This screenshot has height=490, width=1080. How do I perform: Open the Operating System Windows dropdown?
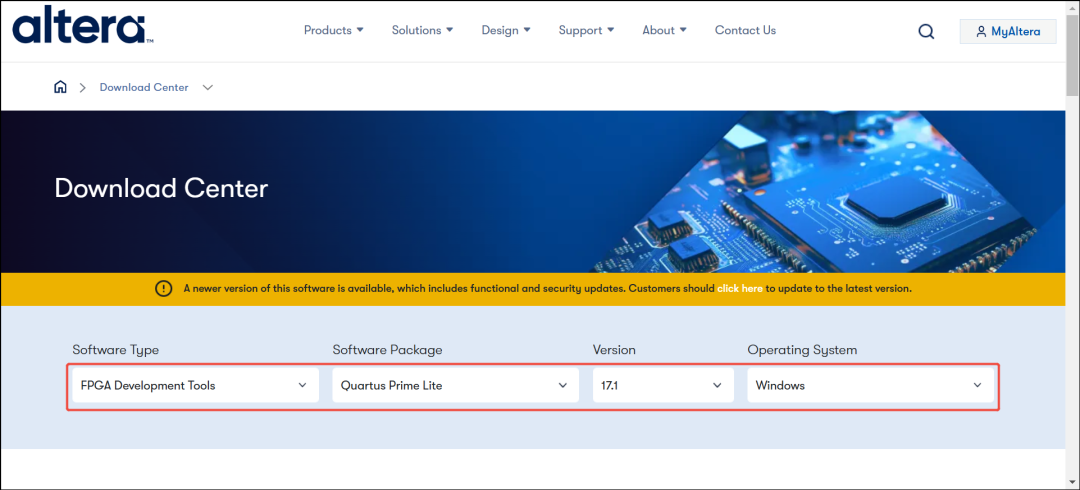871,385
